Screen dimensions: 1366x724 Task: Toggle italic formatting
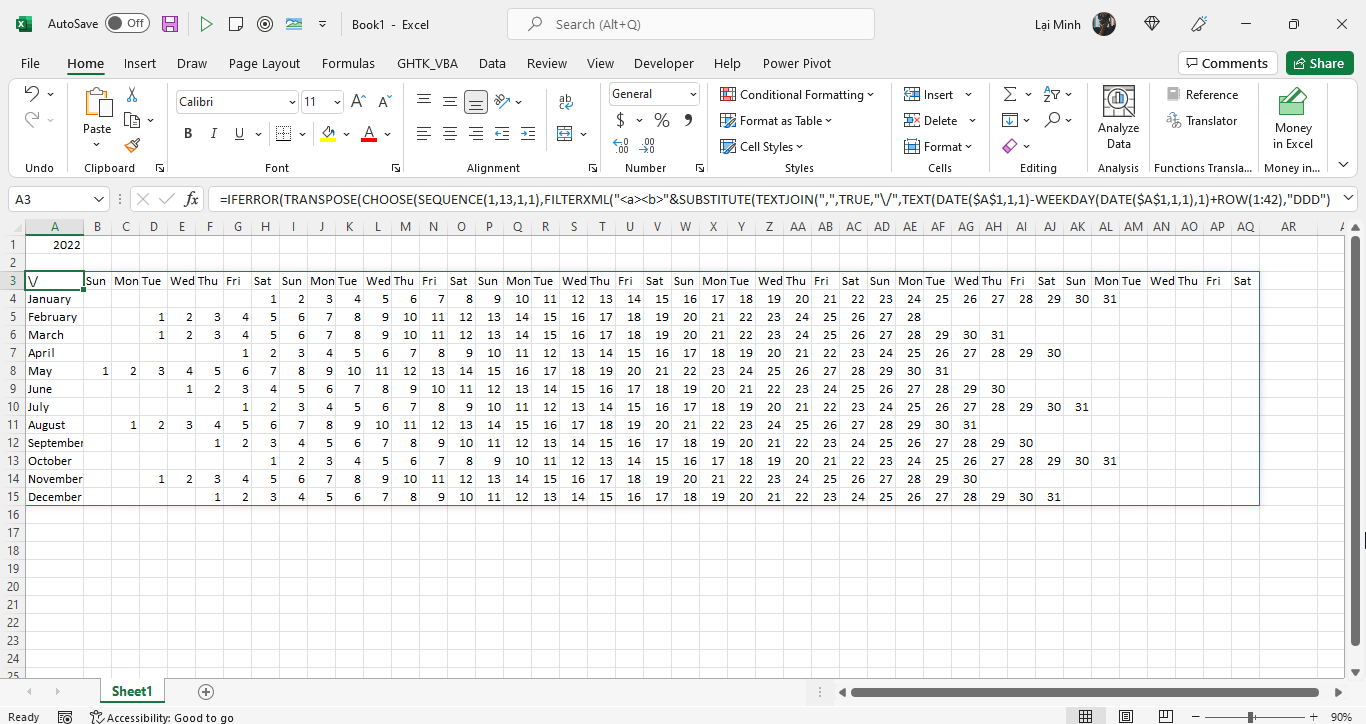(x=212, y=132)
